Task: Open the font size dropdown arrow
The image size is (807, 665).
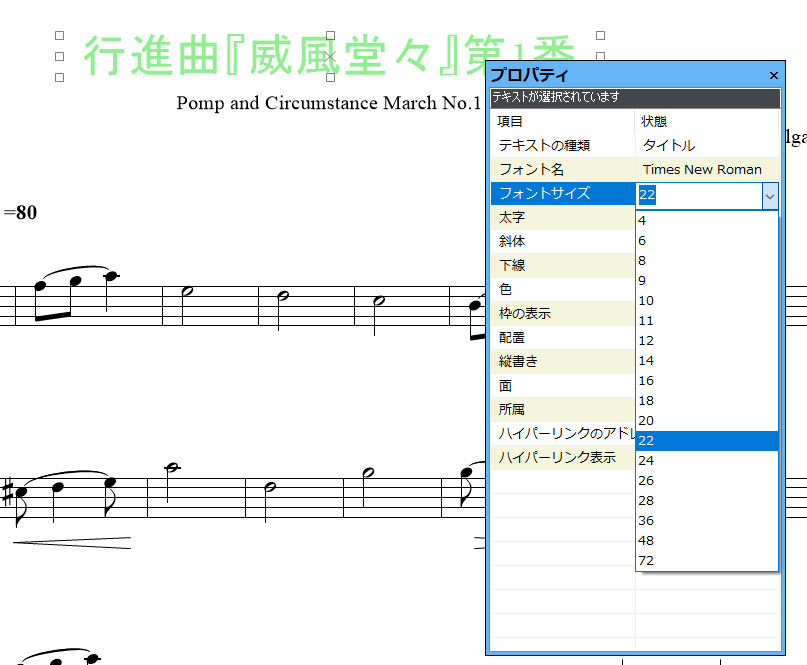Action: click(770, 196)
